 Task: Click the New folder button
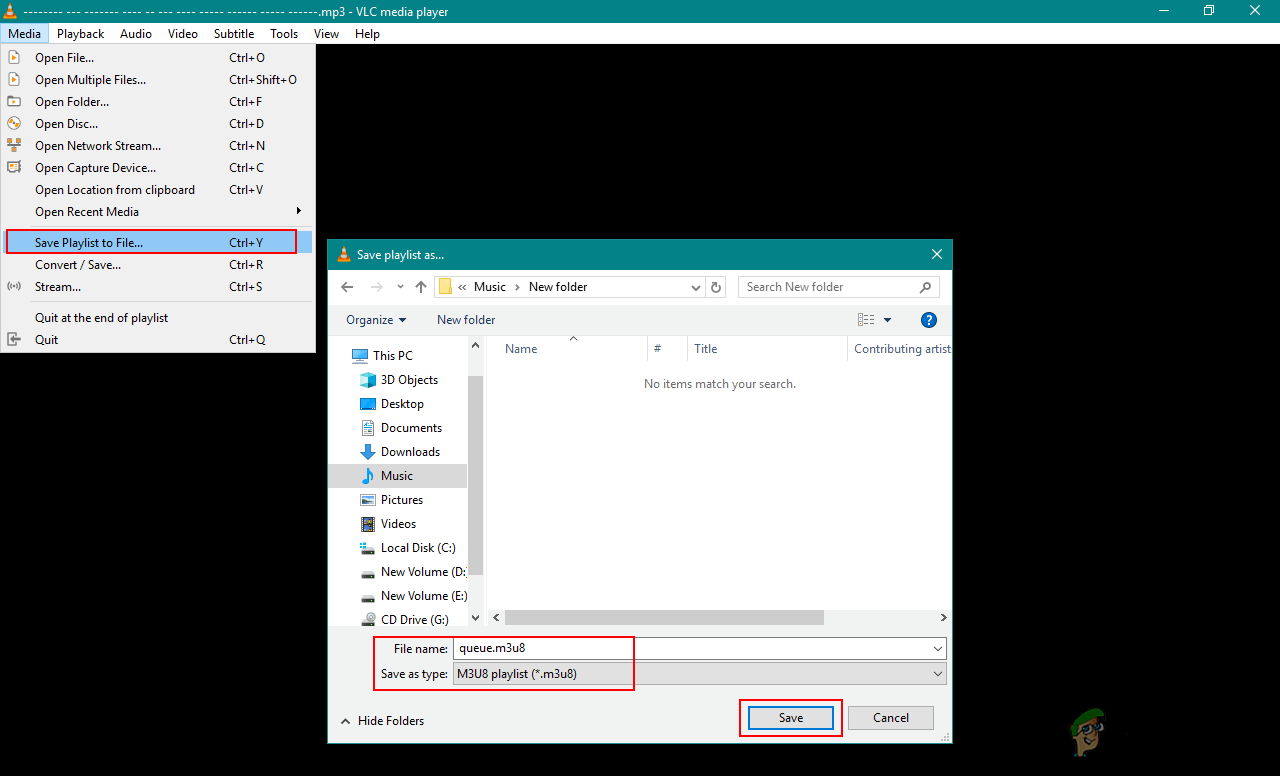tap(466, 320)
